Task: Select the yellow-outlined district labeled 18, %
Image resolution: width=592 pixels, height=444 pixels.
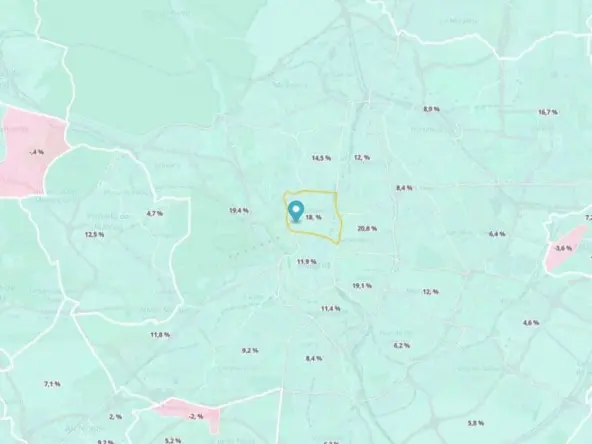Action: click(313, 217)
